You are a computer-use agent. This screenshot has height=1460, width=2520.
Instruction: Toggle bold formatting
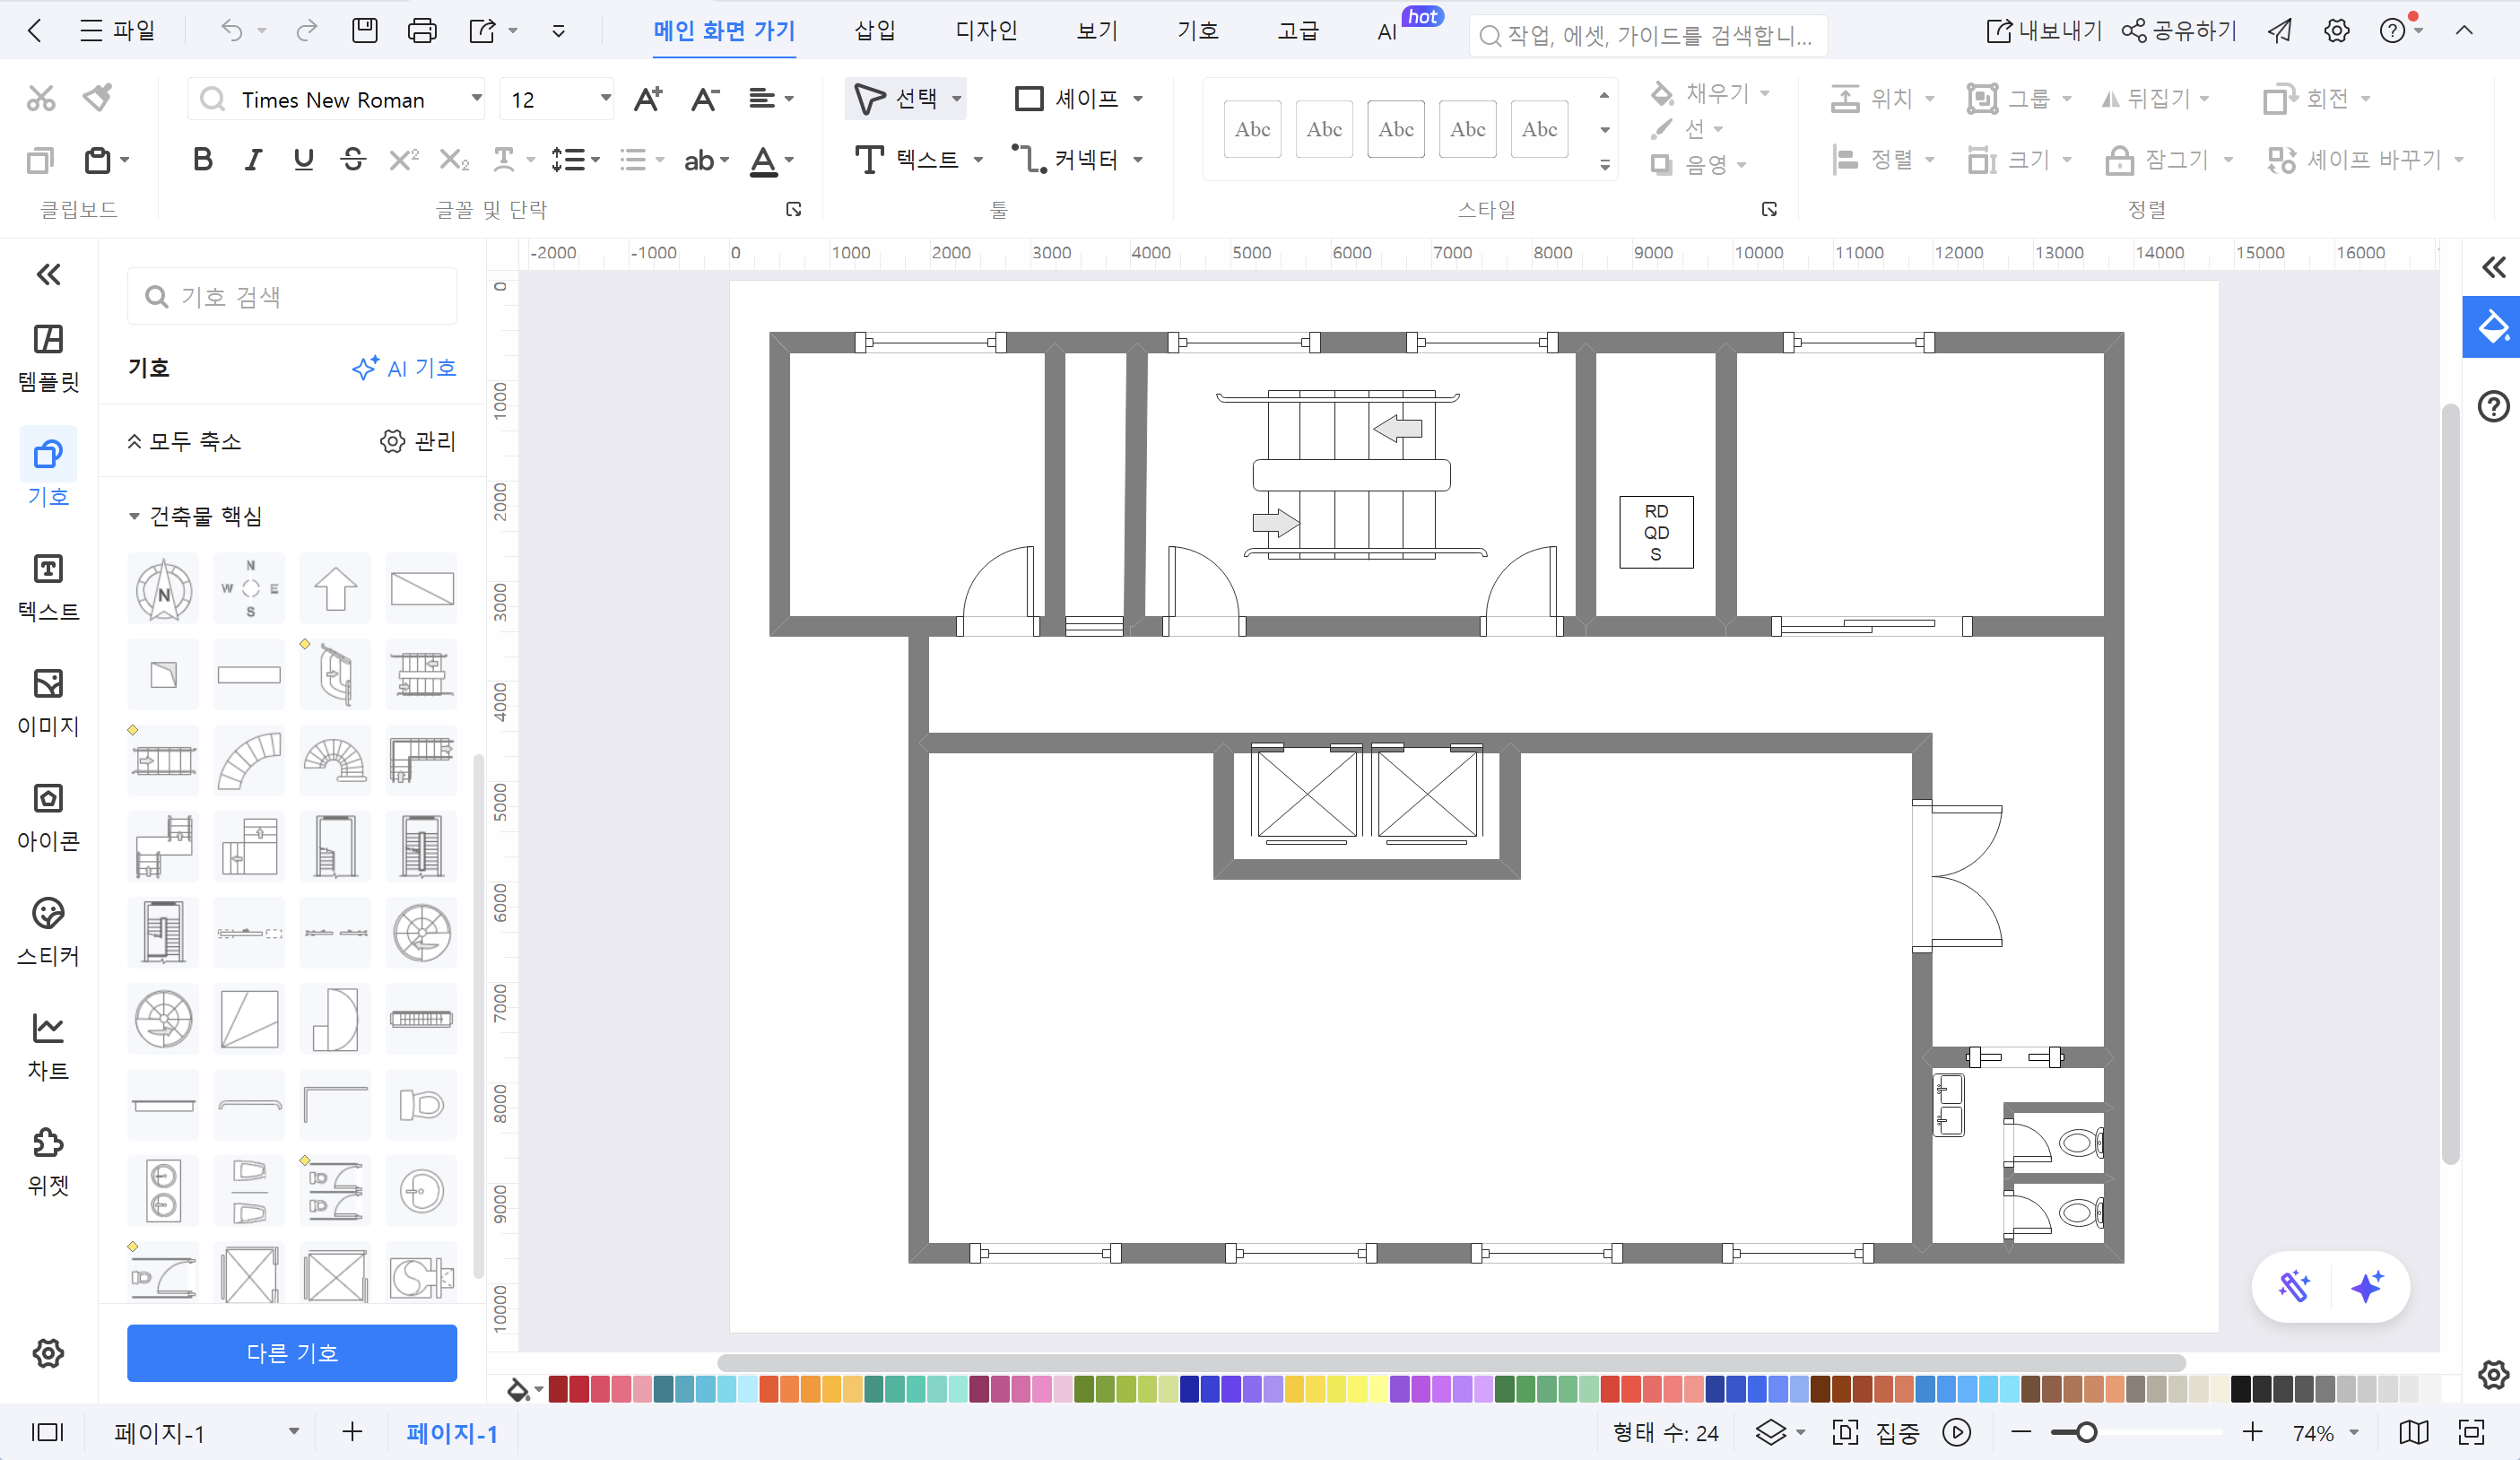[x=202, y=159]
